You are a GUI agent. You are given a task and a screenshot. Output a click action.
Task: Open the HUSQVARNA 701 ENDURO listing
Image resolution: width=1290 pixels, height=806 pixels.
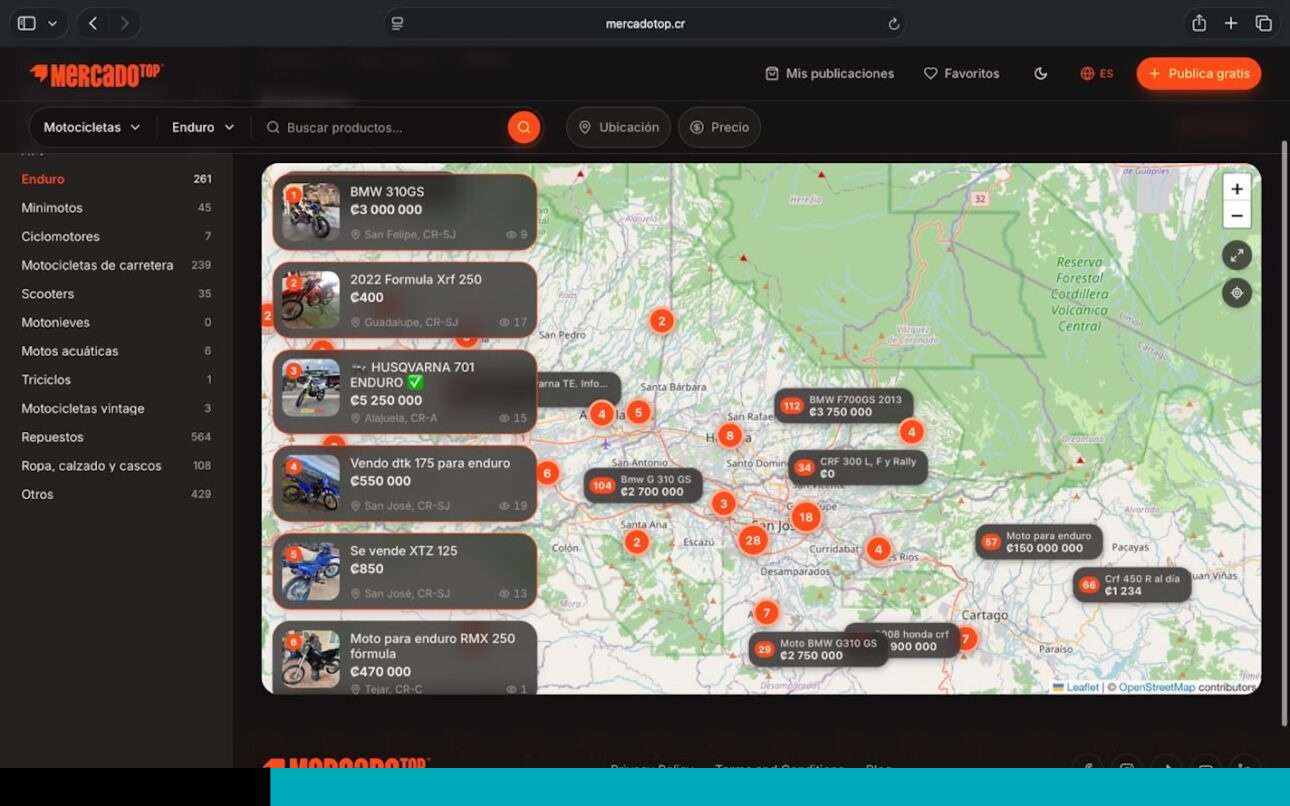tap(405, 391)
